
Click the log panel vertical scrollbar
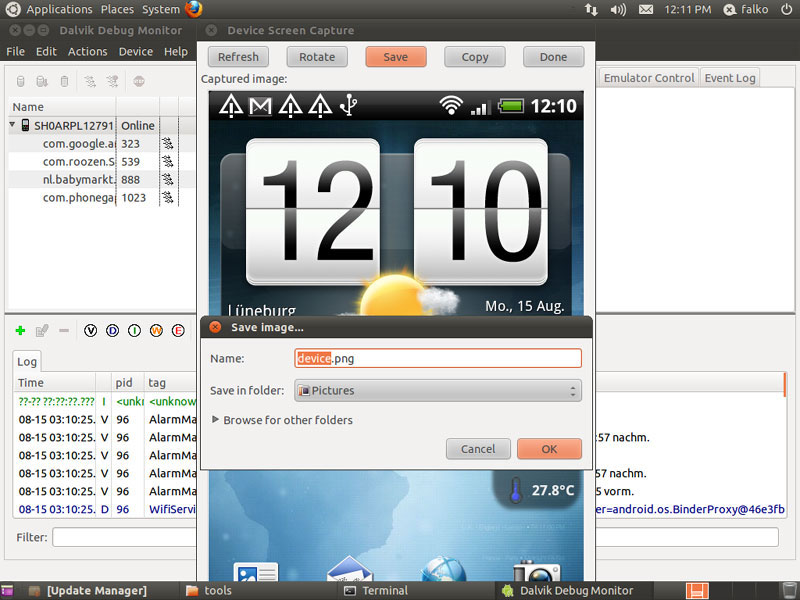point(785,384)
